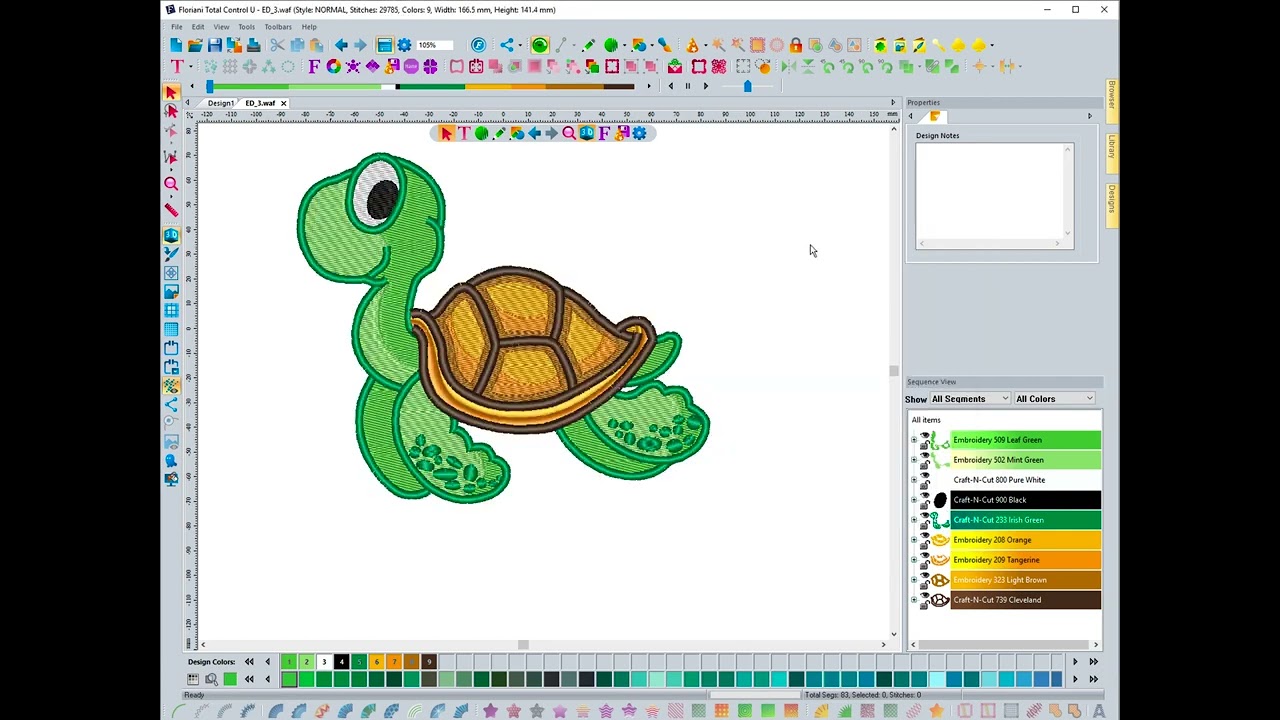Viewport: 1280px width, 720px height.
Task: Click the Zoom magnifier in floating toolbar
Action: click(569, 133)
